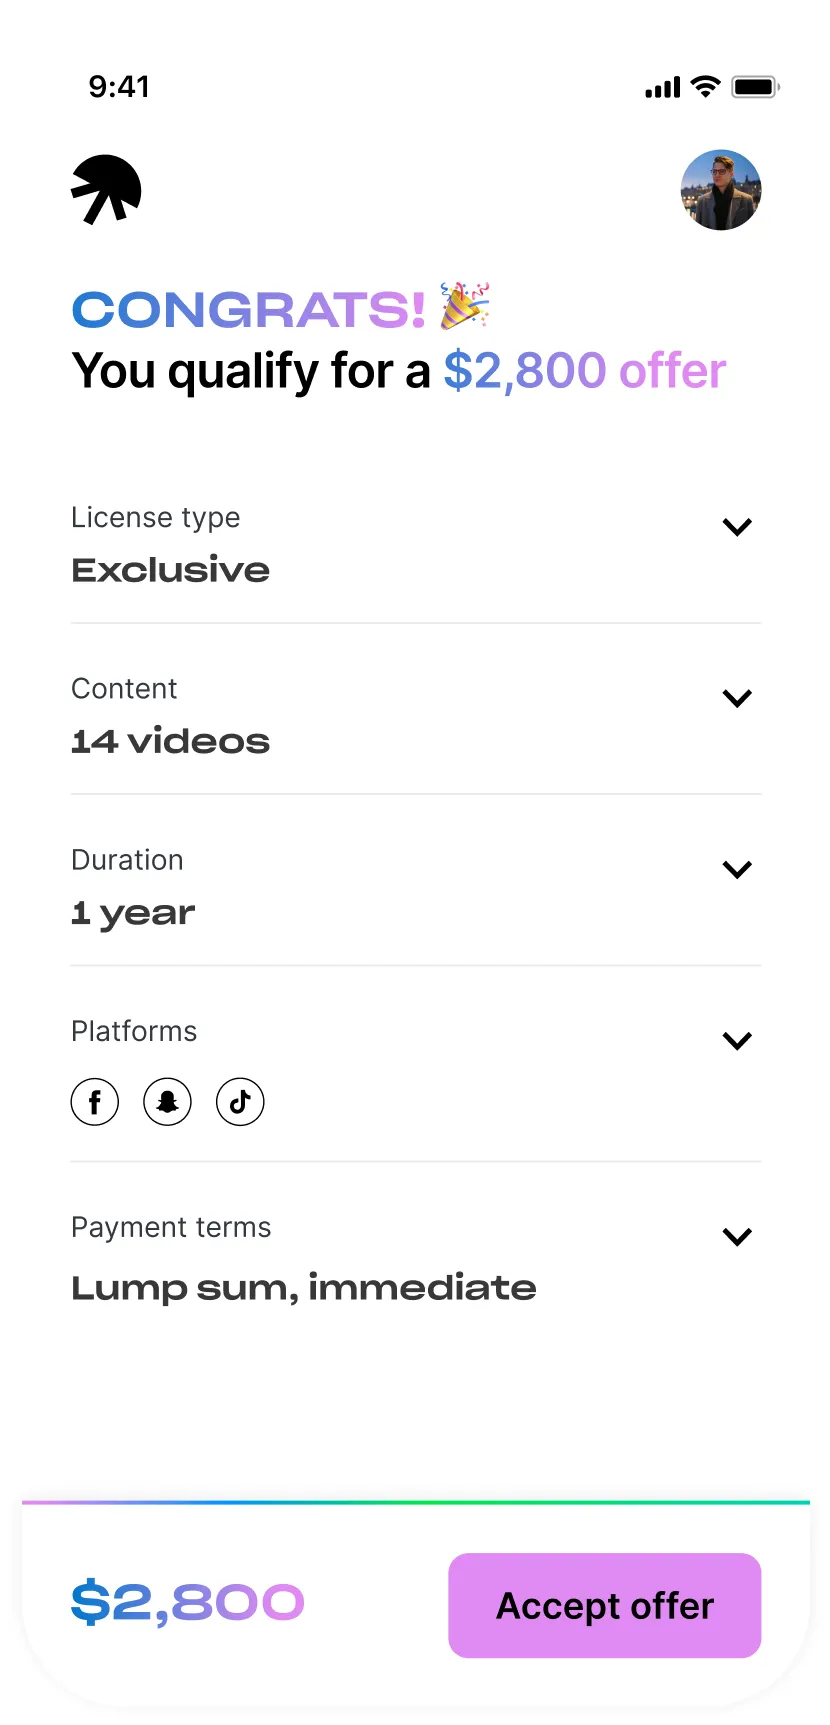Select the Snapchat platform icon
This screenshot has height=1725, width=830.
(168, 1102)
